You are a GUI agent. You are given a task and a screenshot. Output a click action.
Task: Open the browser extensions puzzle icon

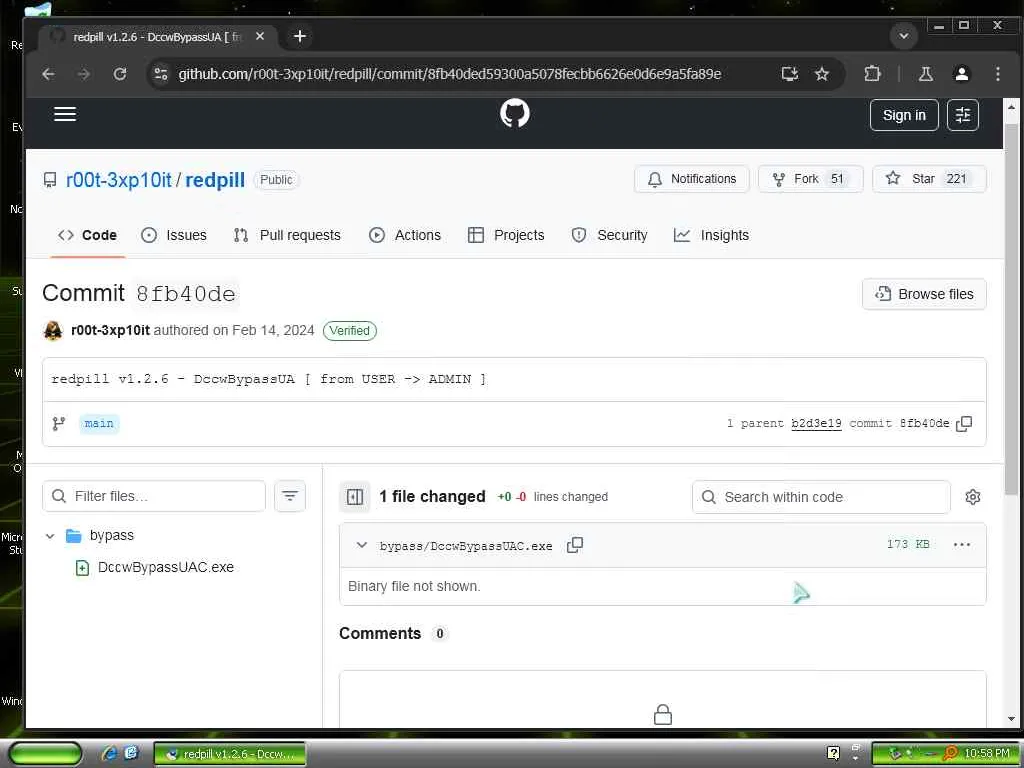click(872, 74)
